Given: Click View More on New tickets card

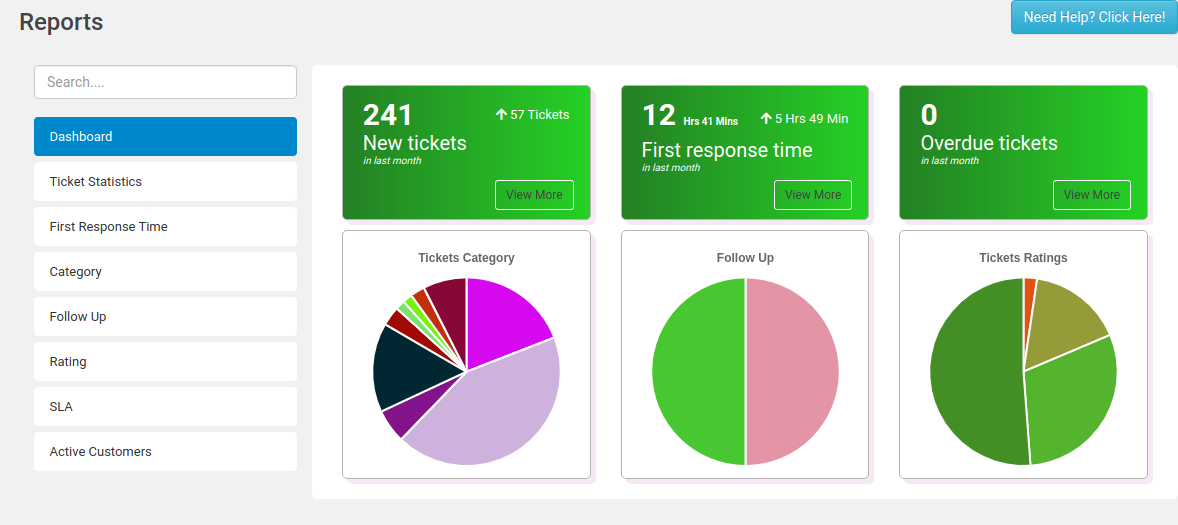Looking at the screenshot, I should [x=534, y=195].
